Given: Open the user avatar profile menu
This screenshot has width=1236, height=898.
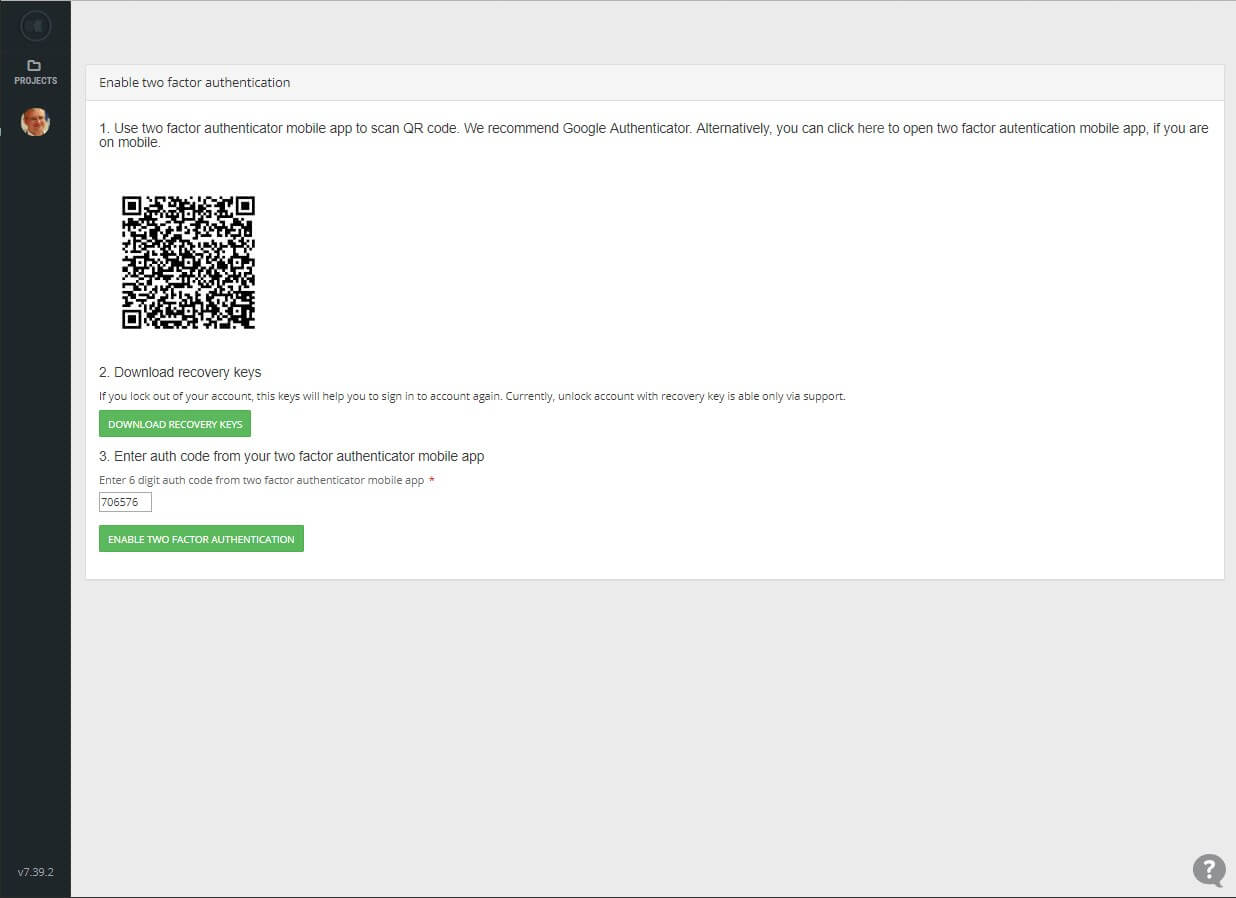Looking at the screenshot, I should tap(35, 122).
